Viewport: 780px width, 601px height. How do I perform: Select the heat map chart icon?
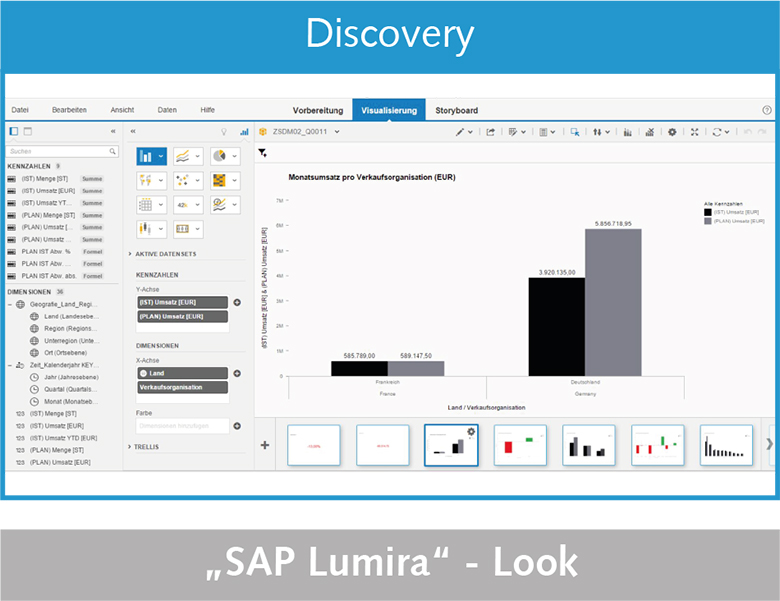pyautogui.click(x=219, y=180)
